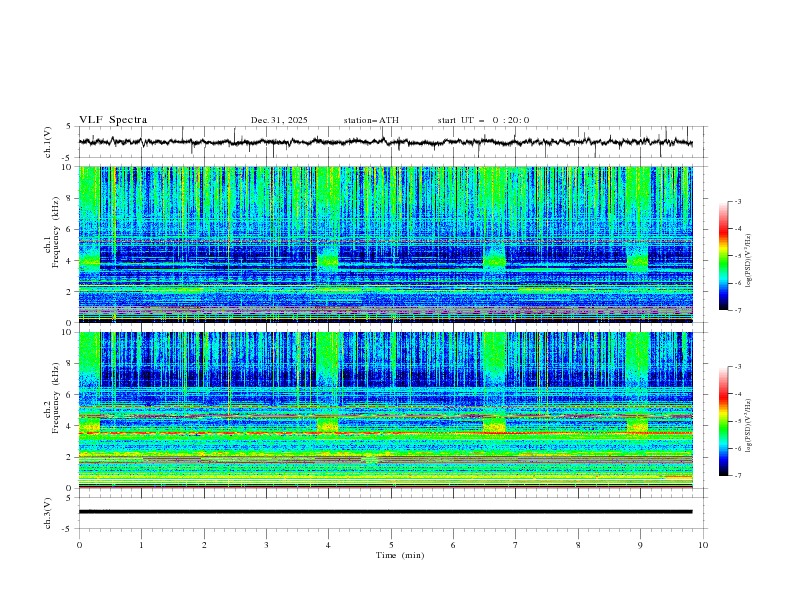Click the "VLF Spectra" plot title
This screenshot has height=612, width=792.
click(x=113, y=120)
